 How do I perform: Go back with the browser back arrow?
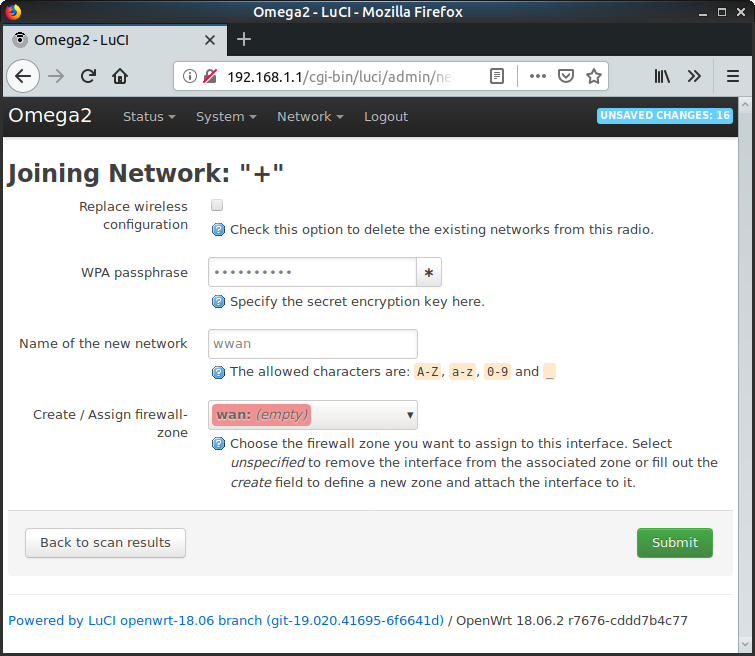(x=23, y=76)
